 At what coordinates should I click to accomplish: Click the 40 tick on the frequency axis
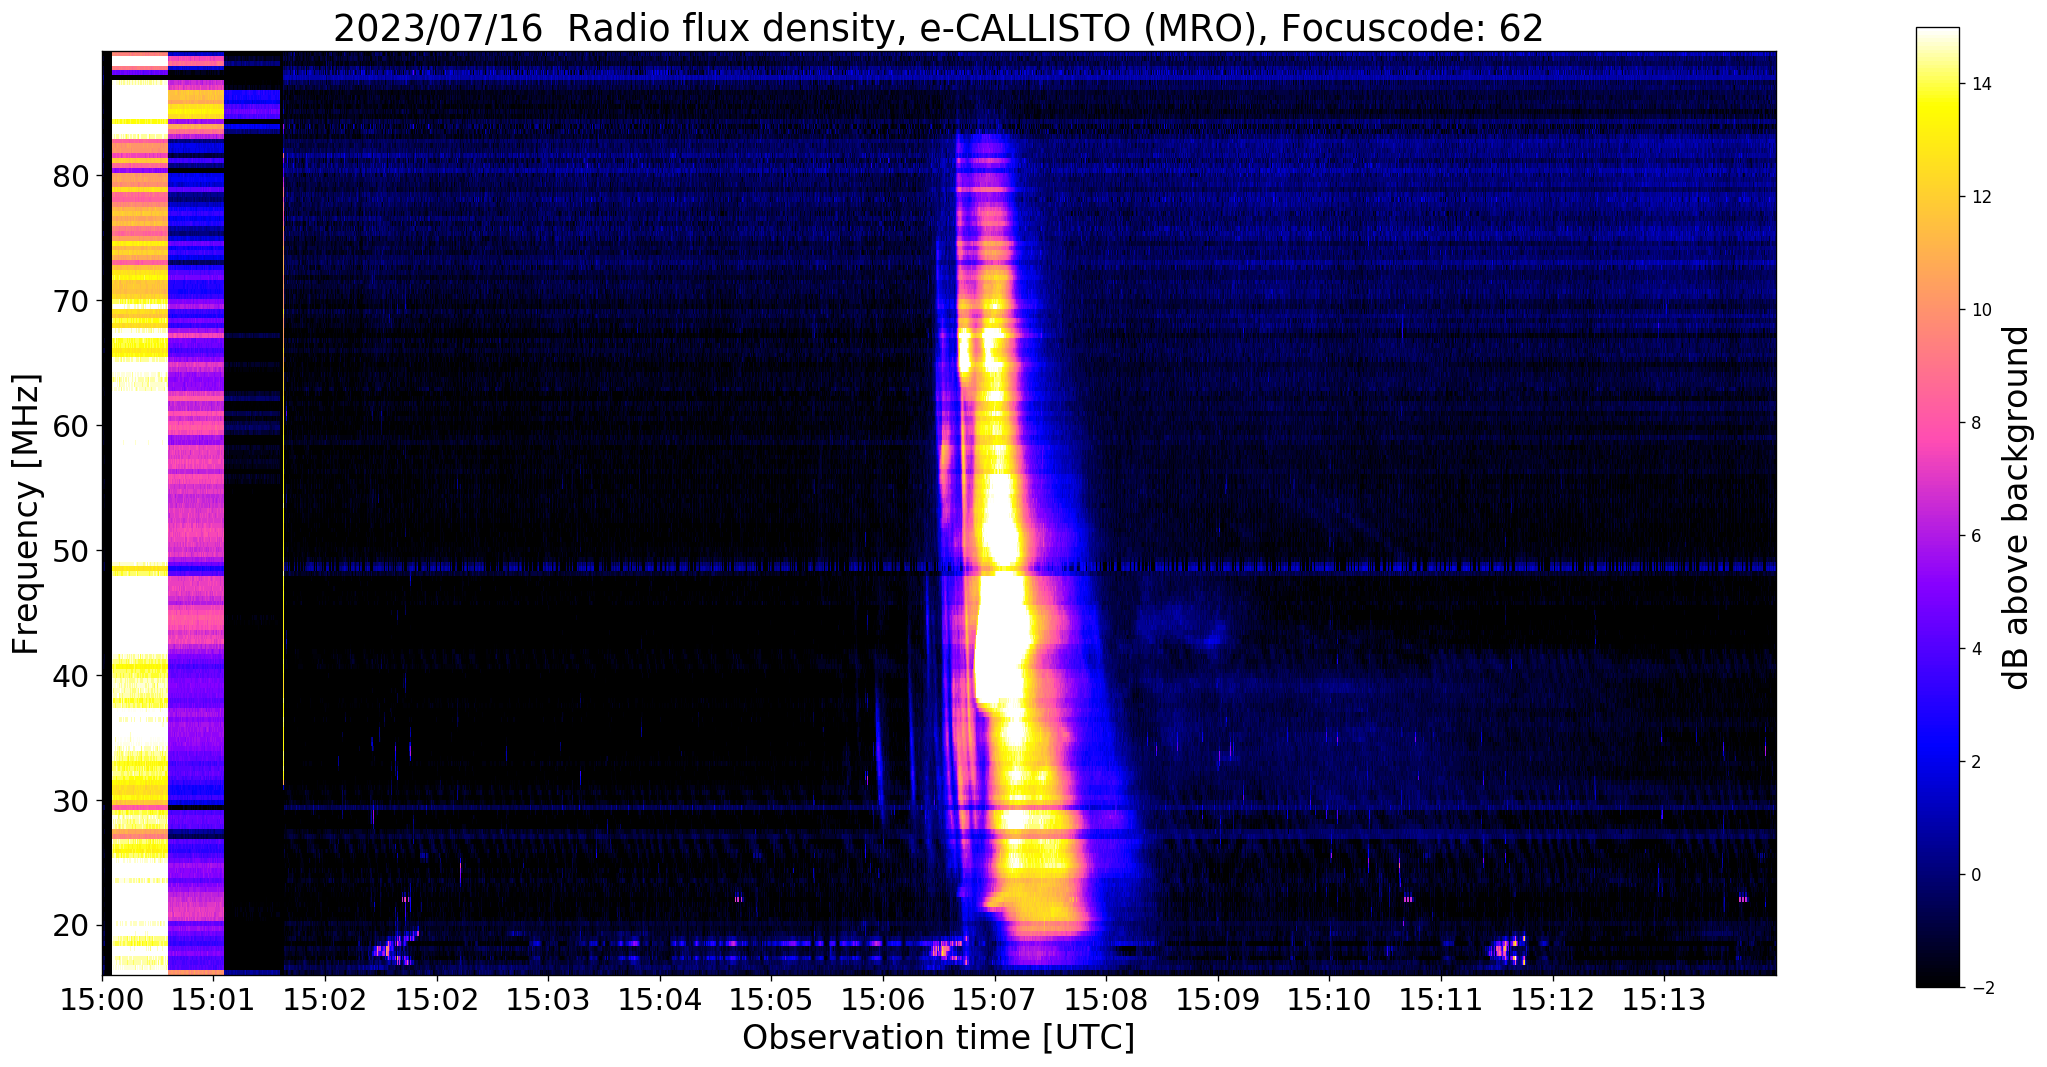pos(71,676)
